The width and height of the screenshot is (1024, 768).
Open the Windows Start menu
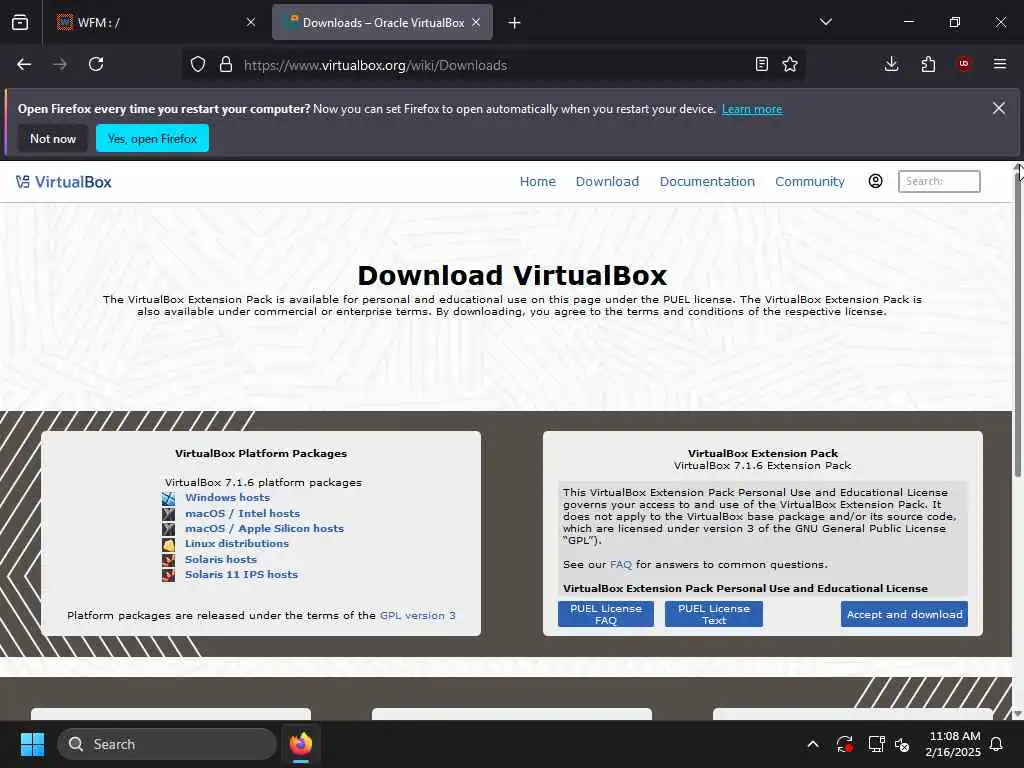(32, 744)
